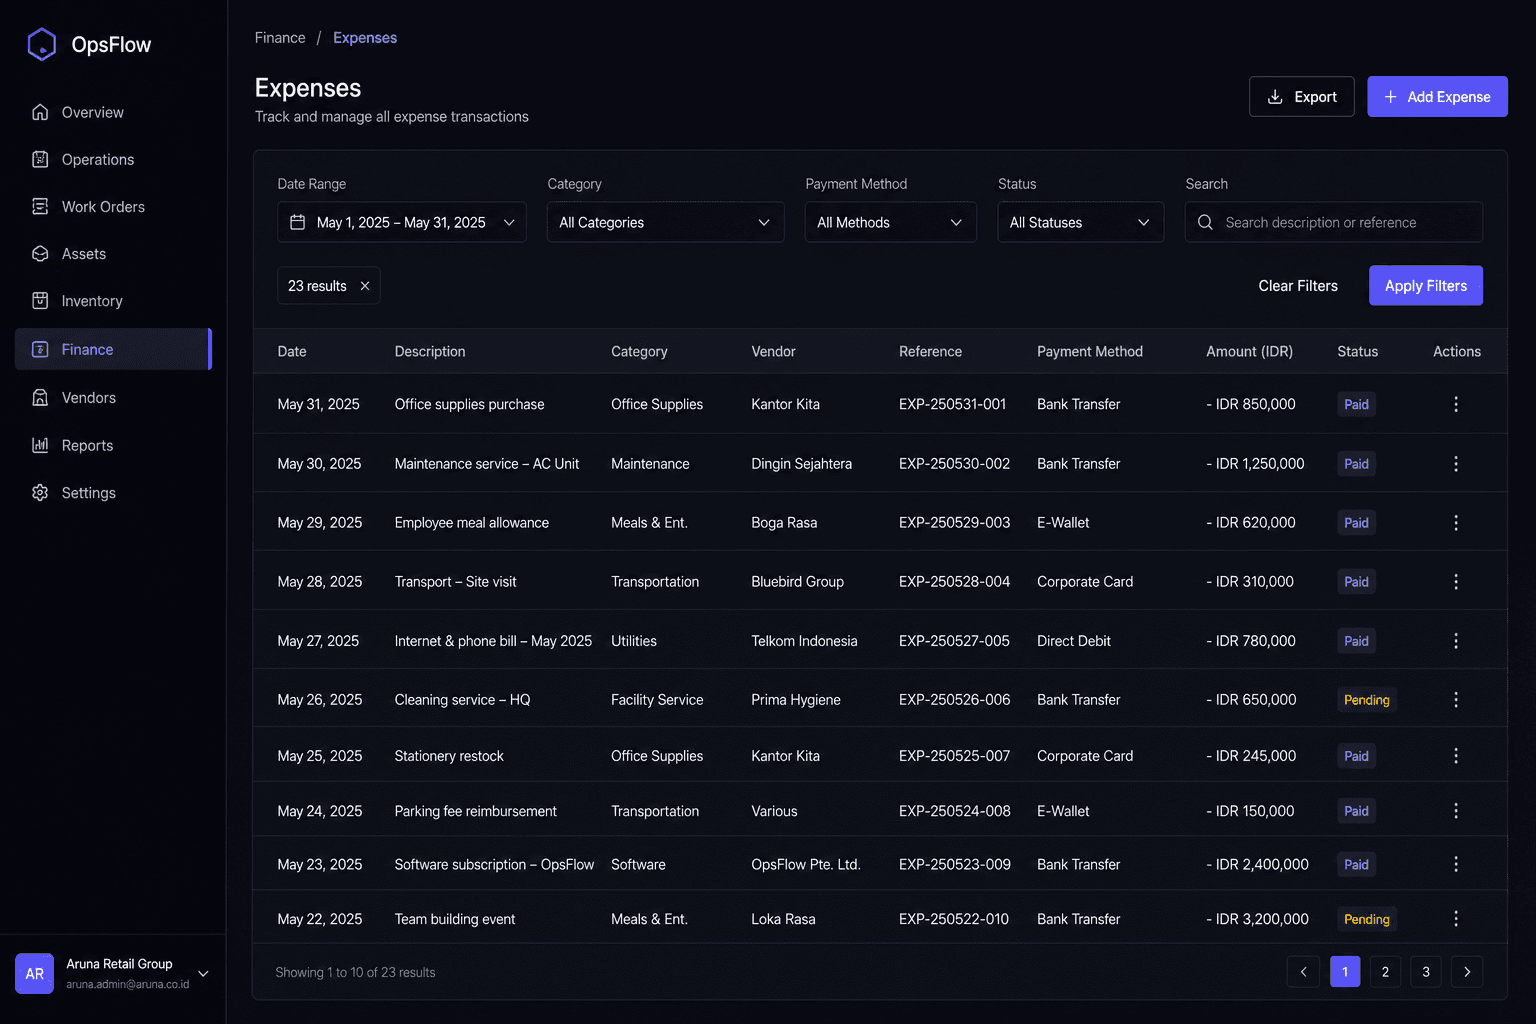Click the Inventory box icon

(40, 301)
